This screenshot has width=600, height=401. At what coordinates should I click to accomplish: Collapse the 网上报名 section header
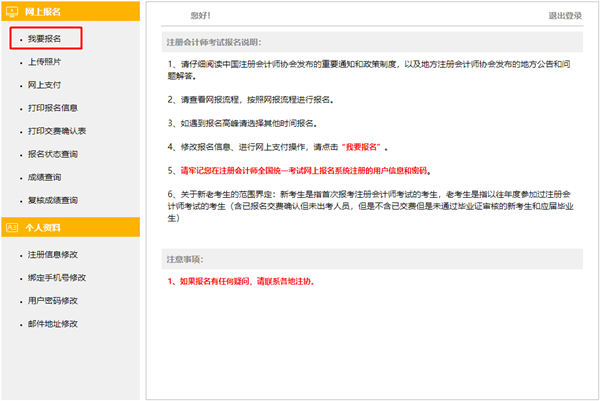click(70, 12)
